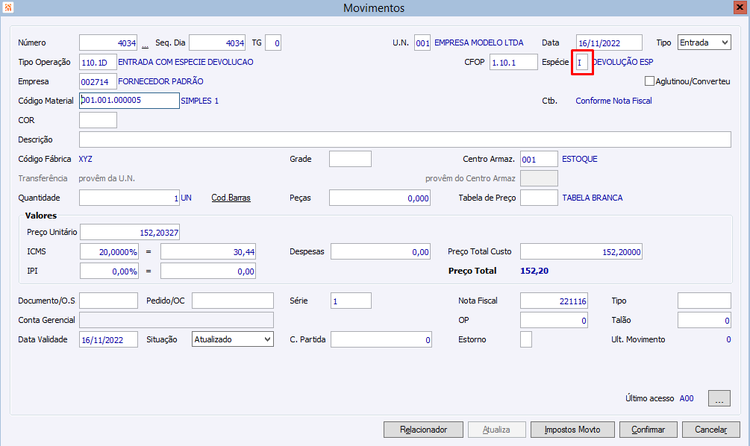
Task: Enable the Aglutinou/Converteu checkbox
Action: [x=649, y=81]
